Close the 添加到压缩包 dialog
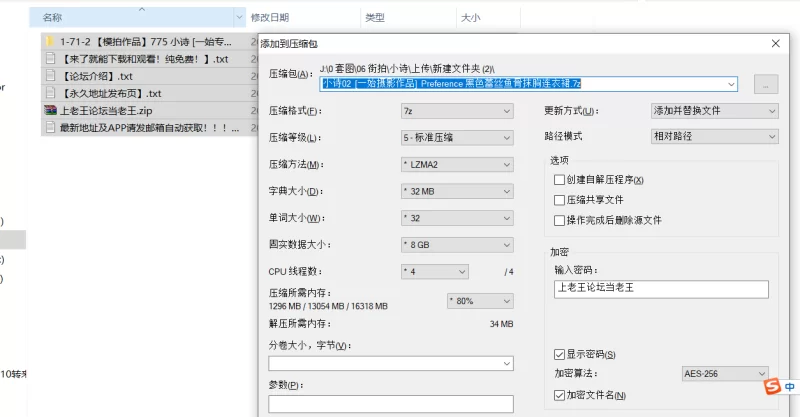Image resolution: width=800 pixels, height=417 pixels. tap(776, 44)
